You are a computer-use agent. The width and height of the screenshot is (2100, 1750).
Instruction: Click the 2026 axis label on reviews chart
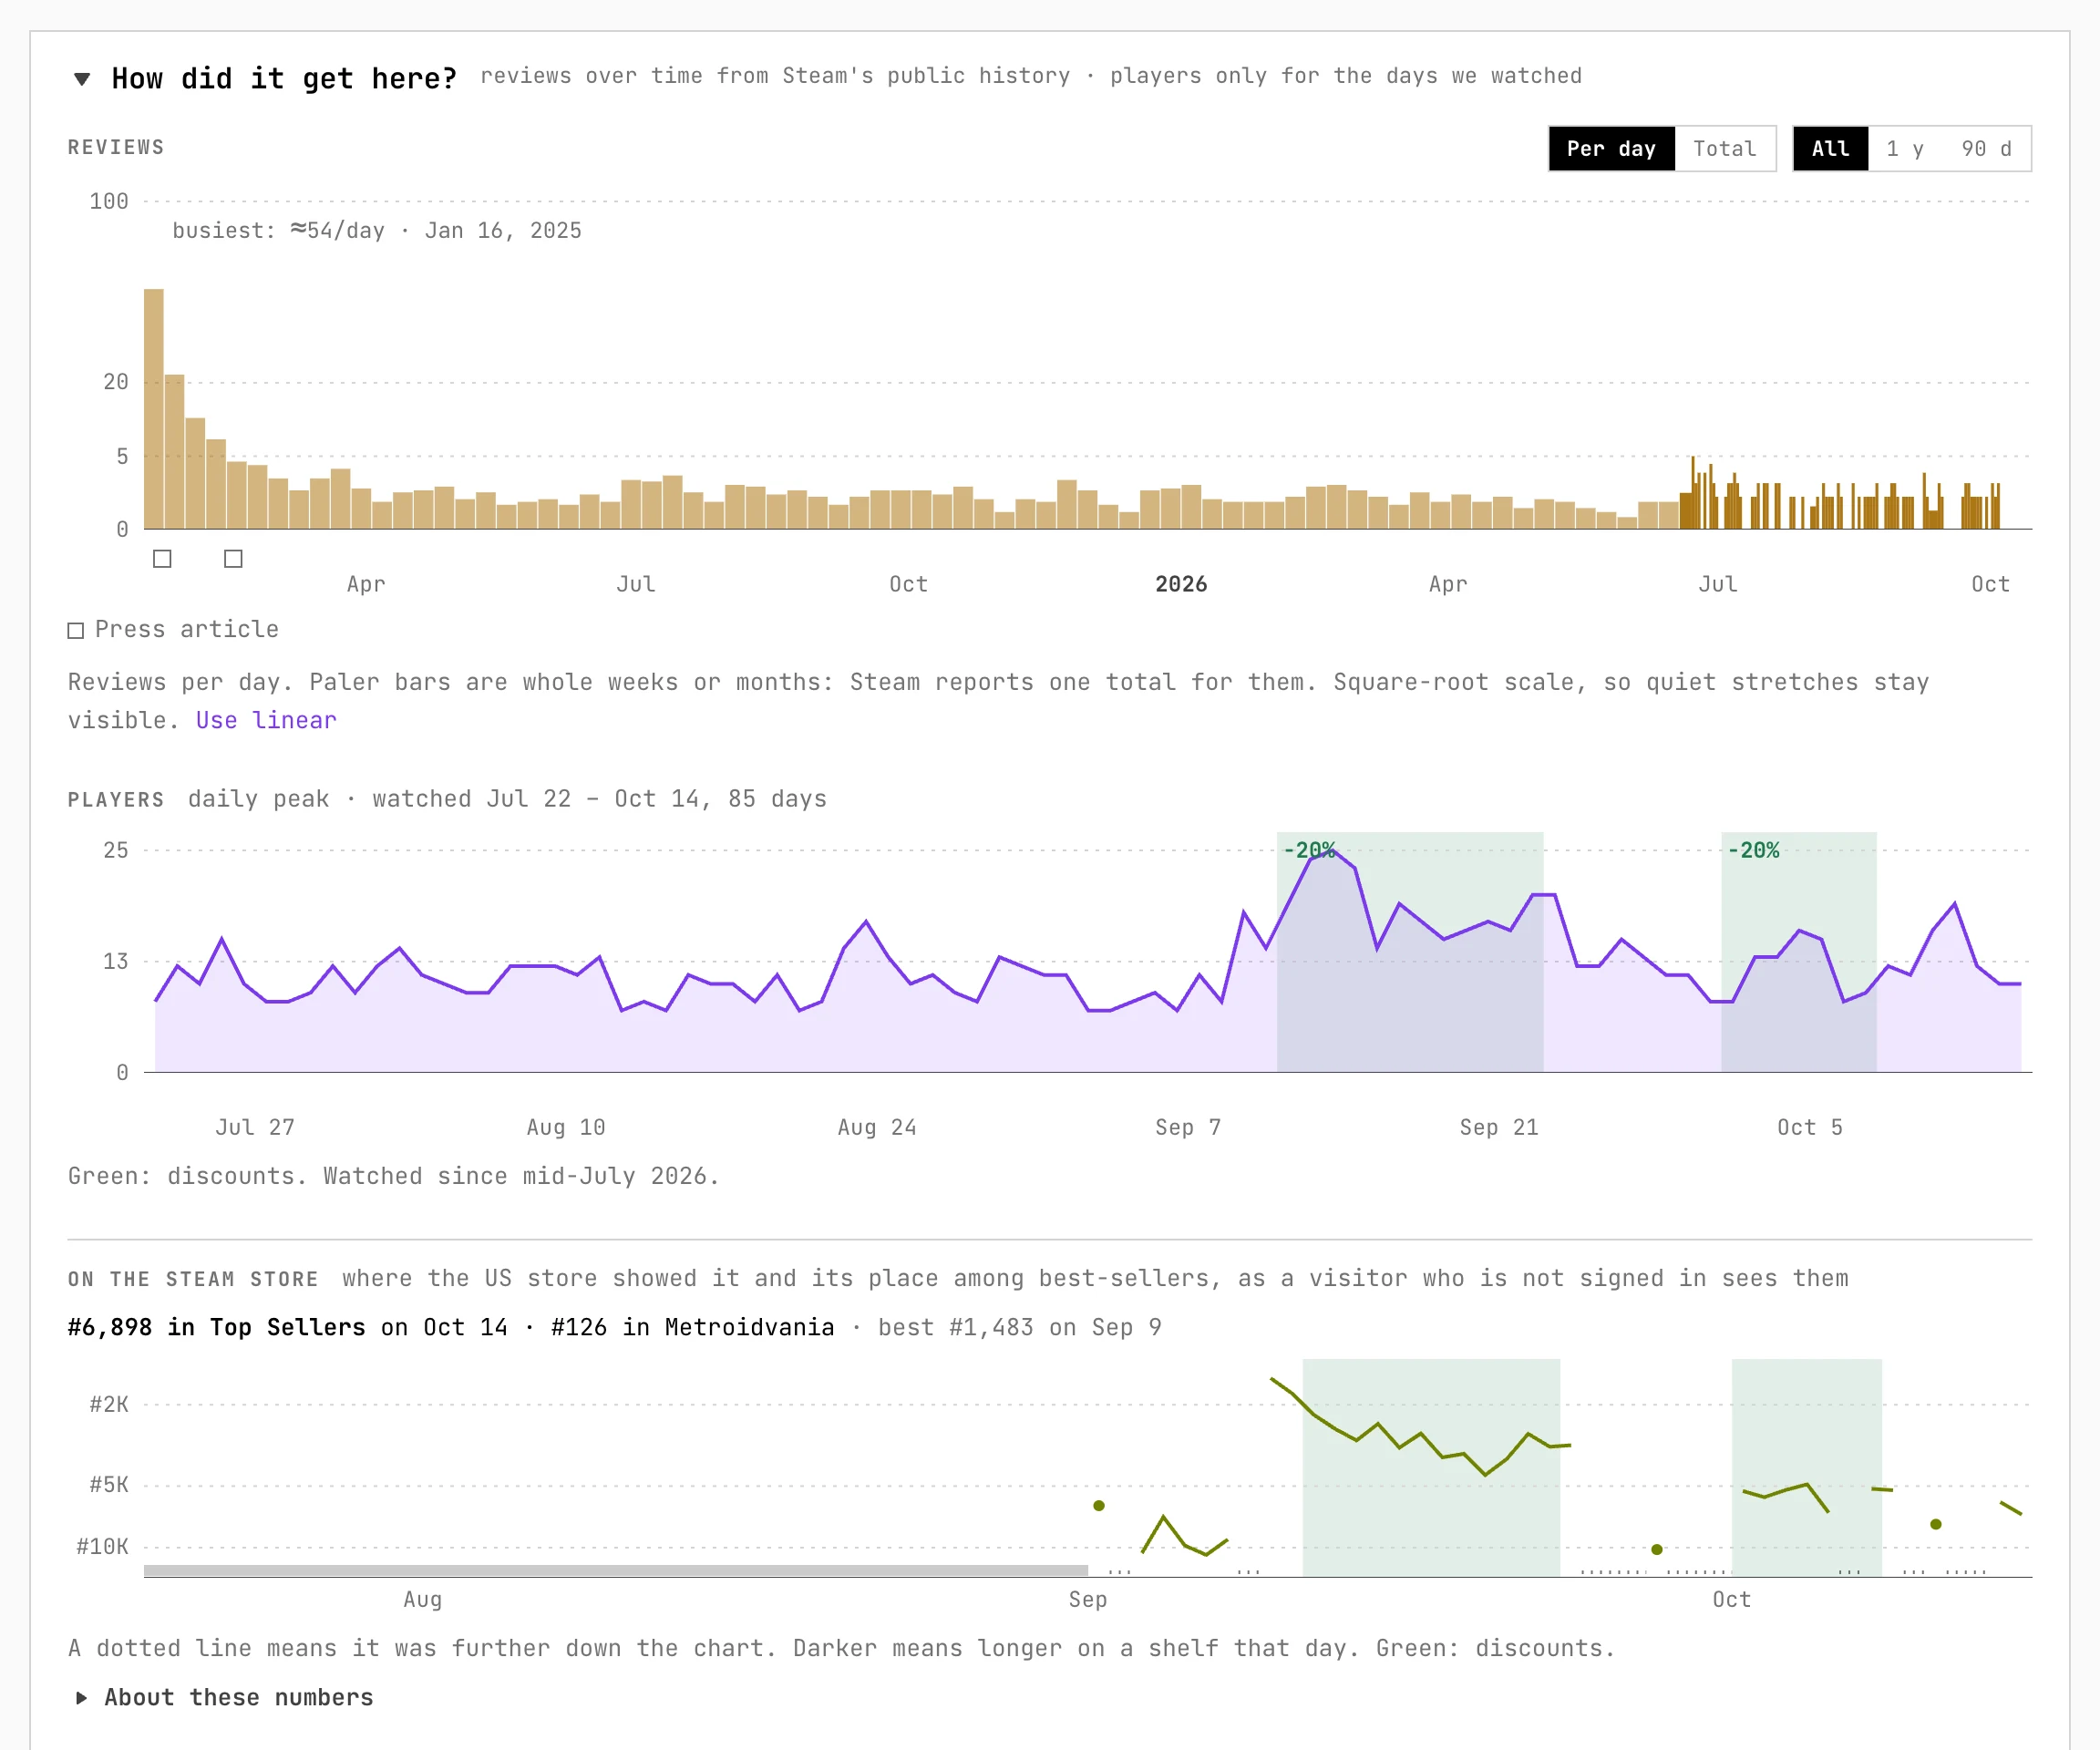pyautogui.click(x=1181, y=584)
